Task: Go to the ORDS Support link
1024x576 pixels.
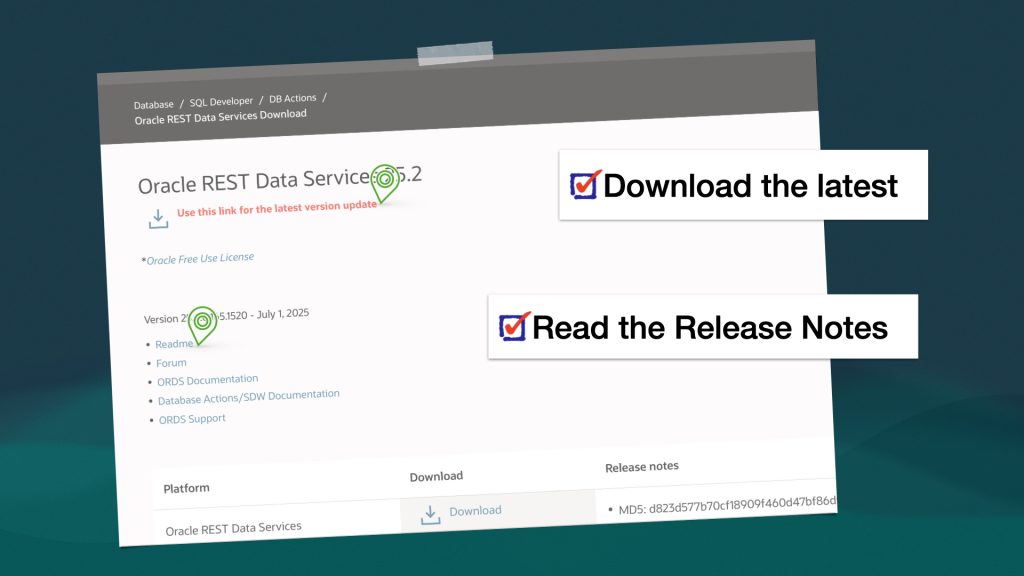Action: click(x=192, y=419)
